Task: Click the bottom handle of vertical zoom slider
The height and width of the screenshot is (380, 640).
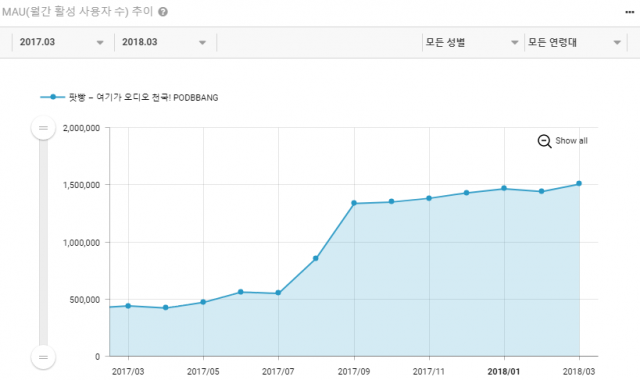Action: [43, 357]
